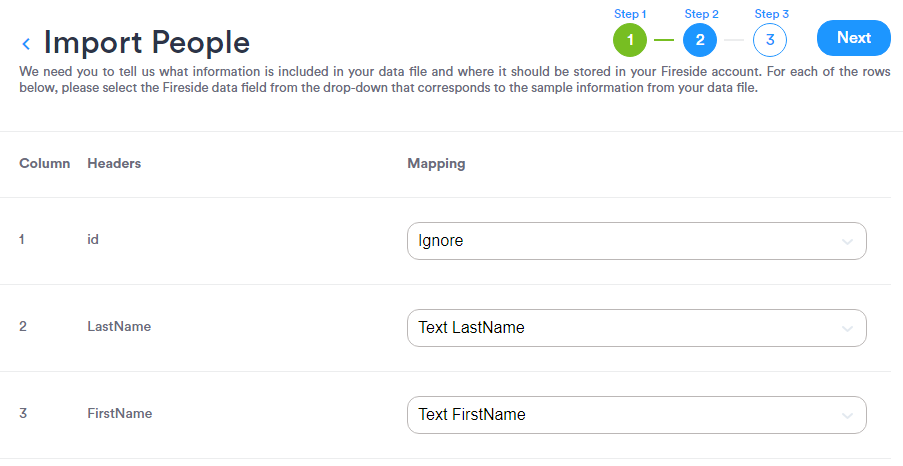This screenshot has width=903, height=466.
Task: Click the Import People heading
Action: (147, 43)
